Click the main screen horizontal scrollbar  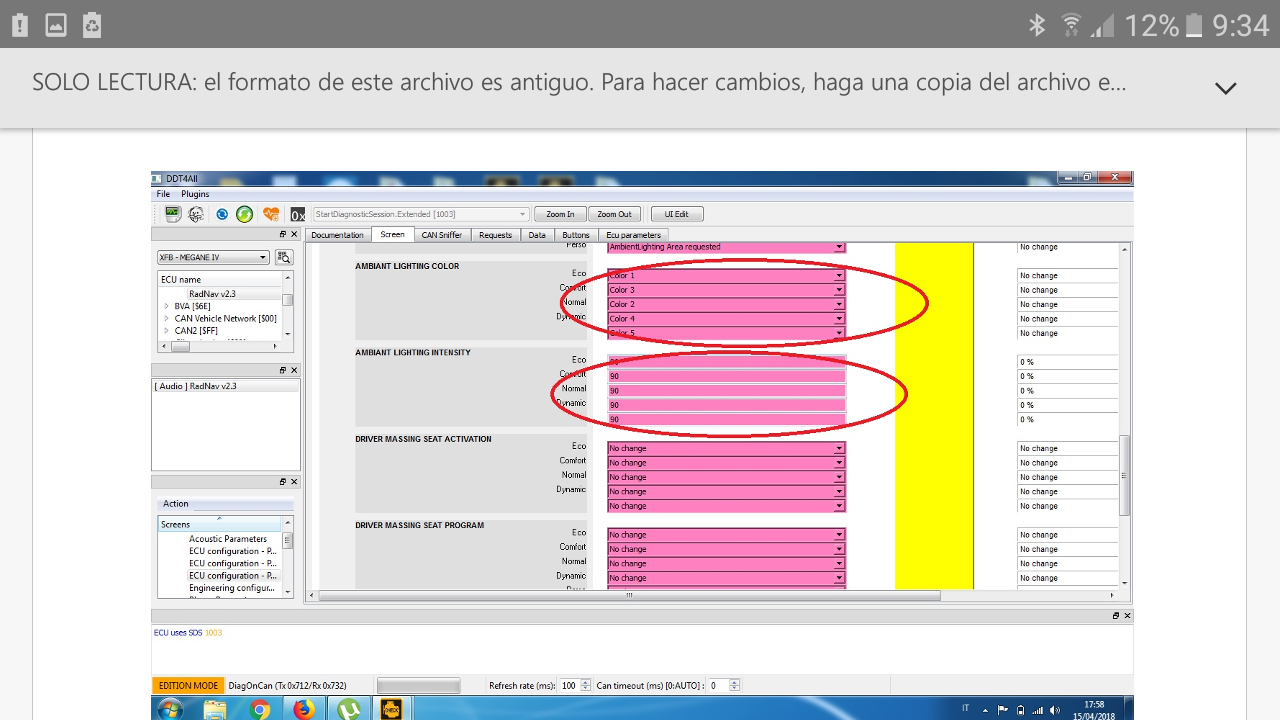[629, 595]
